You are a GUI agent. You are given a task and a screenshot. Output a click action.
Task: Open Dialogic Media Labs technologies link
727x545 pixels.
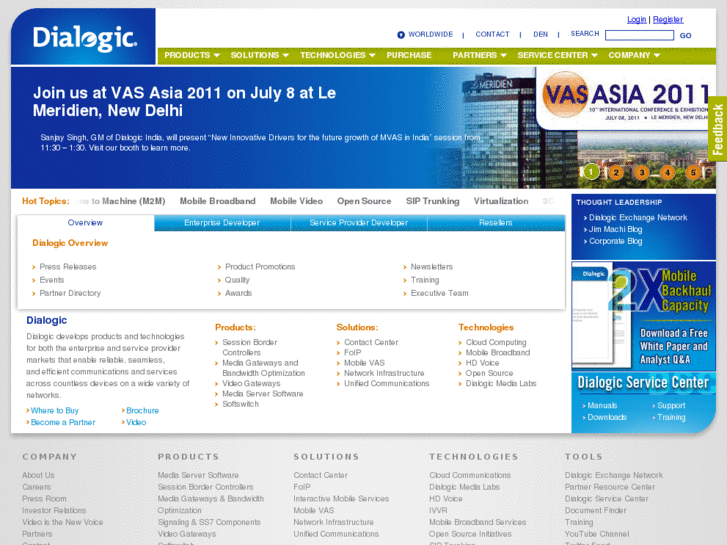point(501,384)
